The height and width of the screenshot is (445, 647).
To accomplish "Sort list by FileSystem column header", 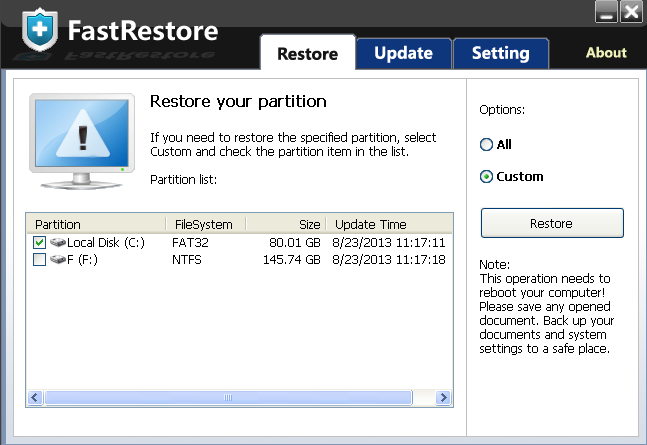I will 204,224.
